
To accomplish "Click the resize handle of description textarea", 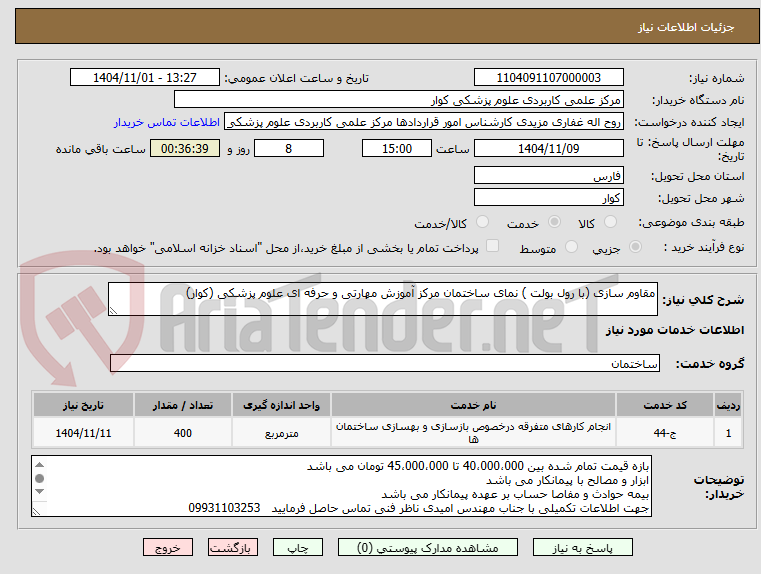I will [x=113, y=311].
